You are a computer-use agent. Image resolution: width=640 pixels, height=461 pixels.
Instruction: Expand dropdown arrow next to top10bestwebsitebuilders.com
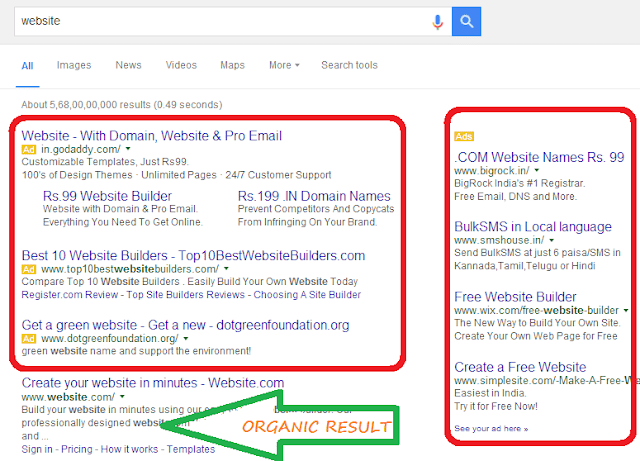pos(226,269)
